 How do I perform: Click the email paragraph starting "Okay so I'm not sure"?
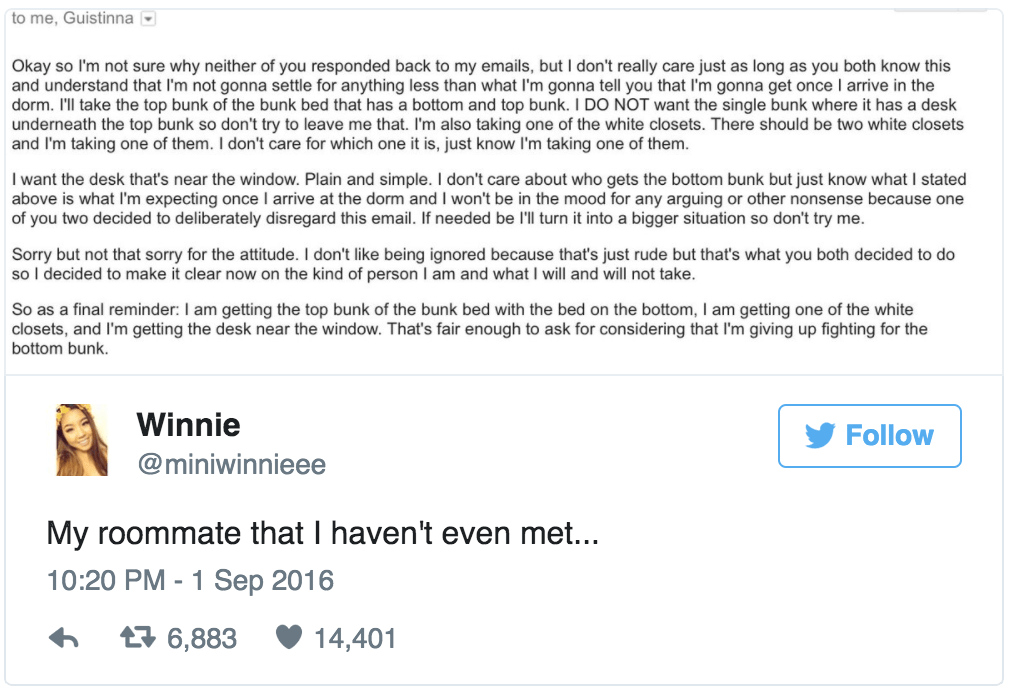[x=488, y=105]
